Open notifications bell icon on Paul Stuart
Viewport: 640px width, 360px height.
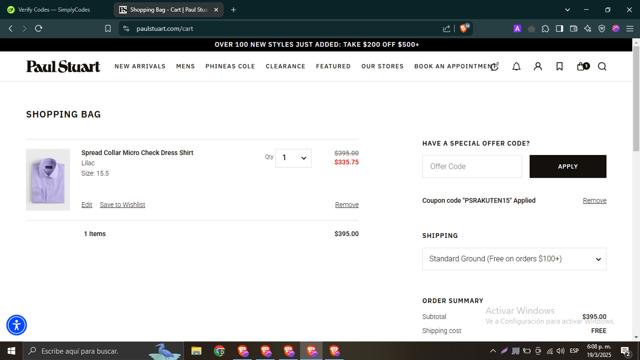click(516, 66)
